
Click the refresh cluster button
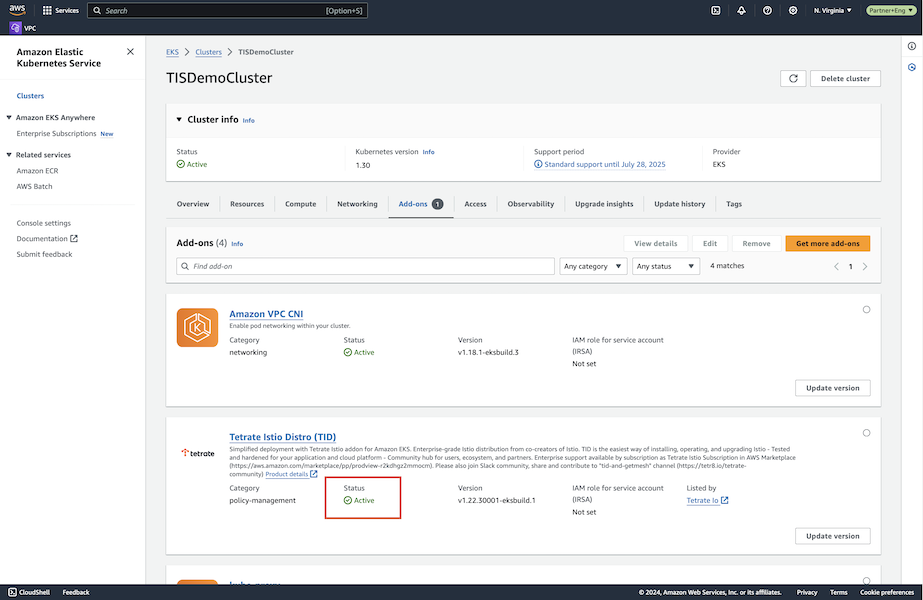(x=793, y=78)
